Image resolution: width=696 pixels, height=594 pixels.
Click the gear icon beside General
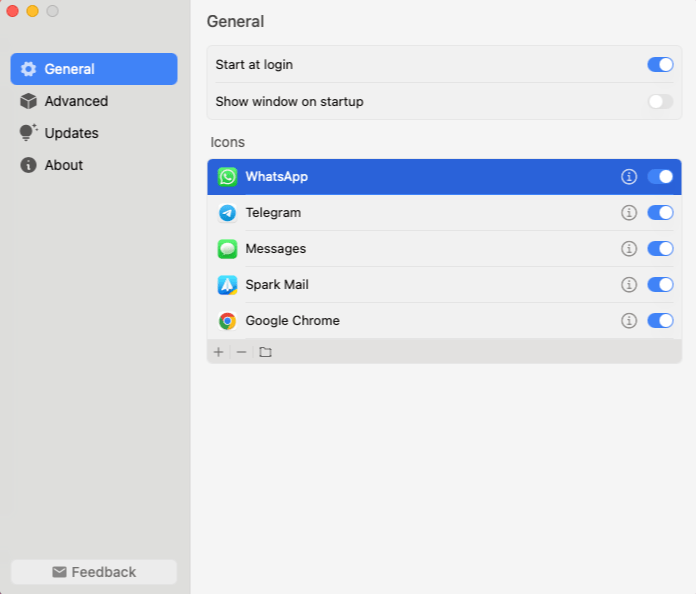tap(28, 69)
